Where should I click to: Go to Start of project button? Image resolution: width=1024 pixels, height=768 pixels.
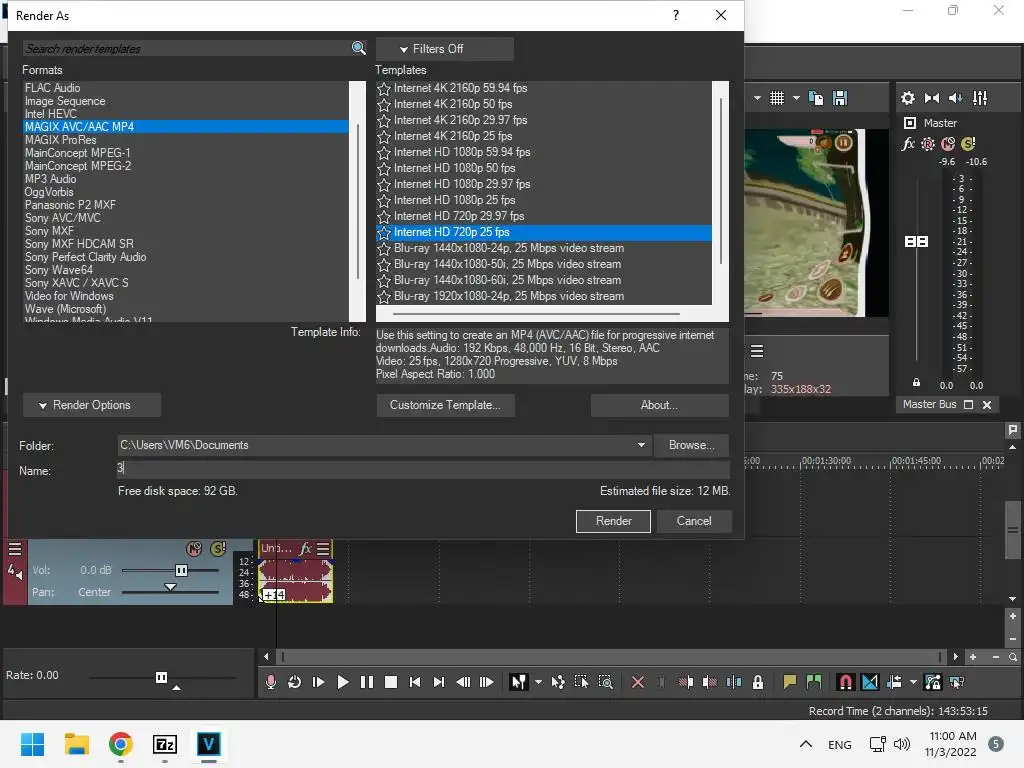tap(415, 682)
